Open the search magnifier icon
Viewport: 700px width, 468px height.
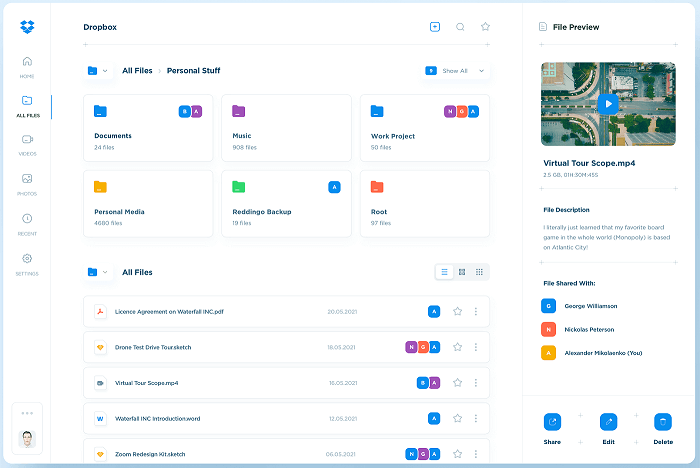(x=460, y=27)
